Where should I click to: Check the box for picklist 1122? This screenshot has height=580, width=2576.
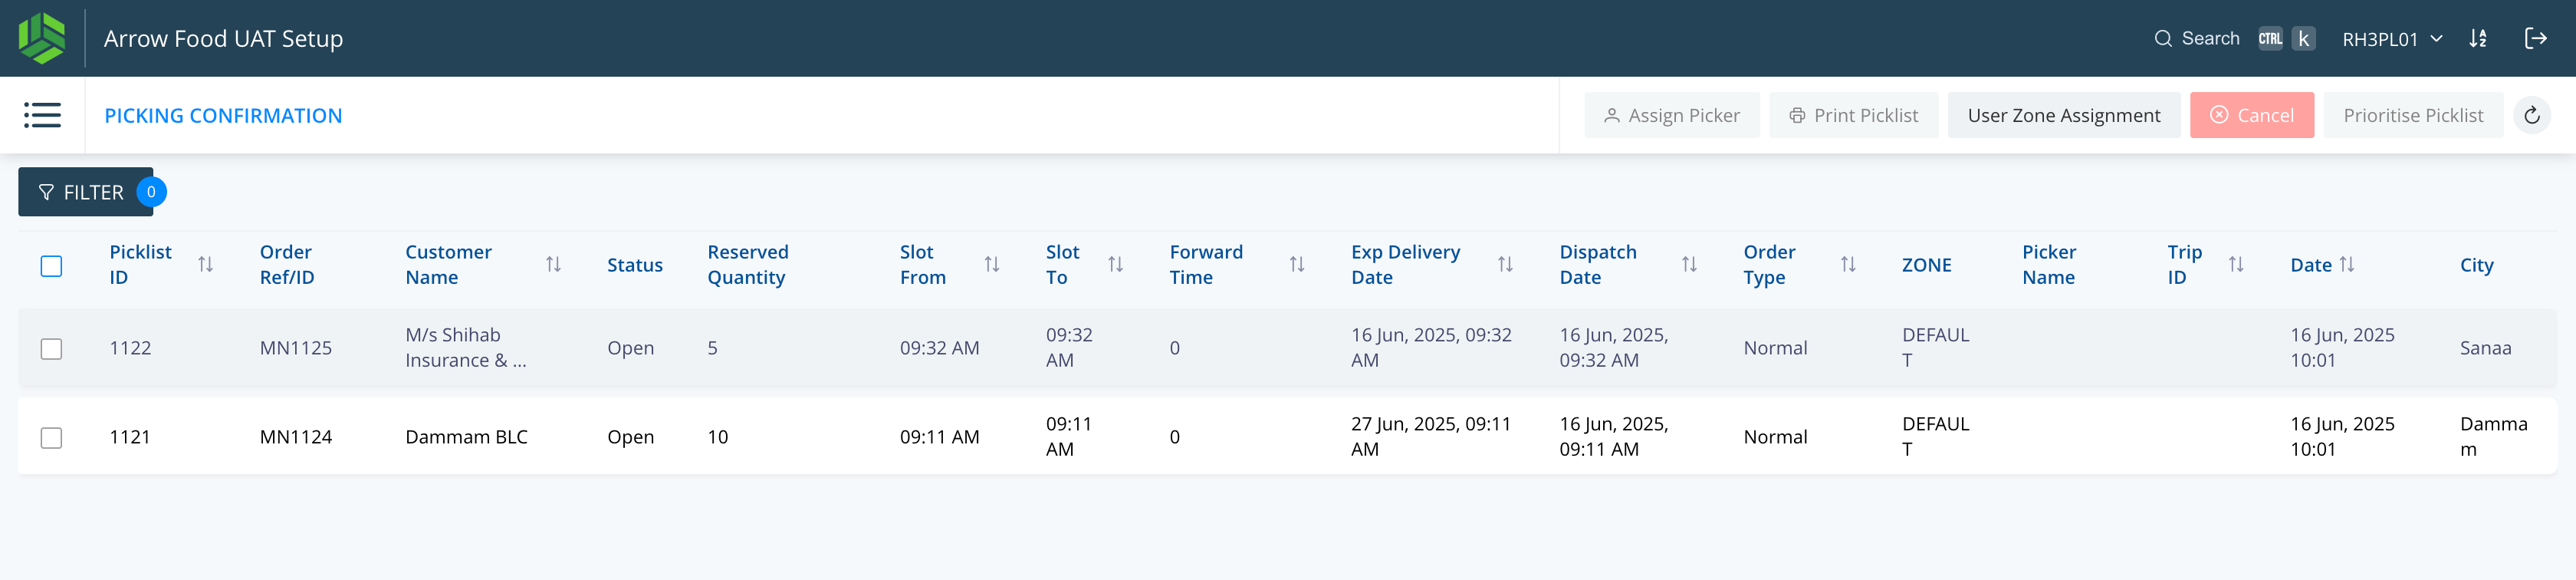(x=51, y=348)
